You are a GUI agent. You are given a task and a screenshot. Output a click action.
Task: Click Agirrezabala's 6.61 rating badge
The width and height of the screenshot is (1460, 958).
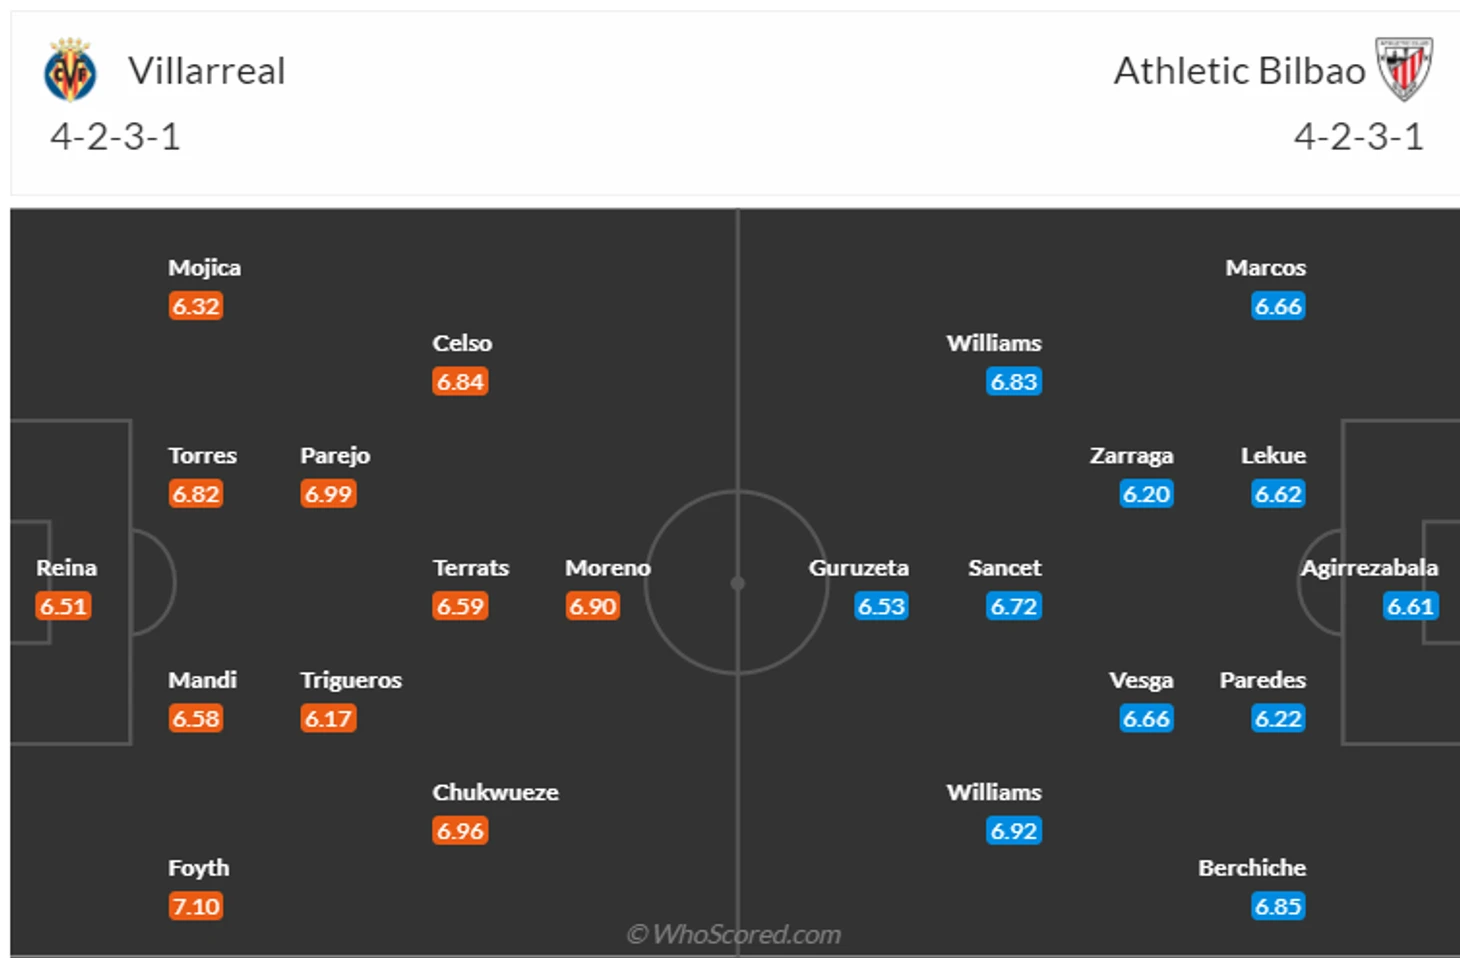point(1410,606)
